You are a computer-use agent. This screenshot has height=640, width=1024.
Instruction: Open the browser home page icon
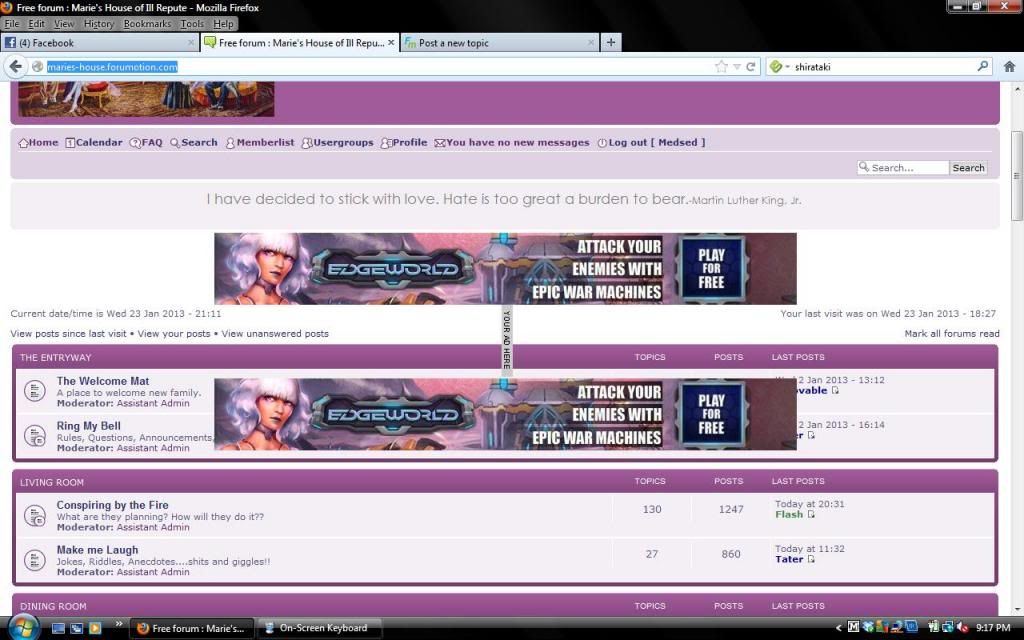point(1009,67)
